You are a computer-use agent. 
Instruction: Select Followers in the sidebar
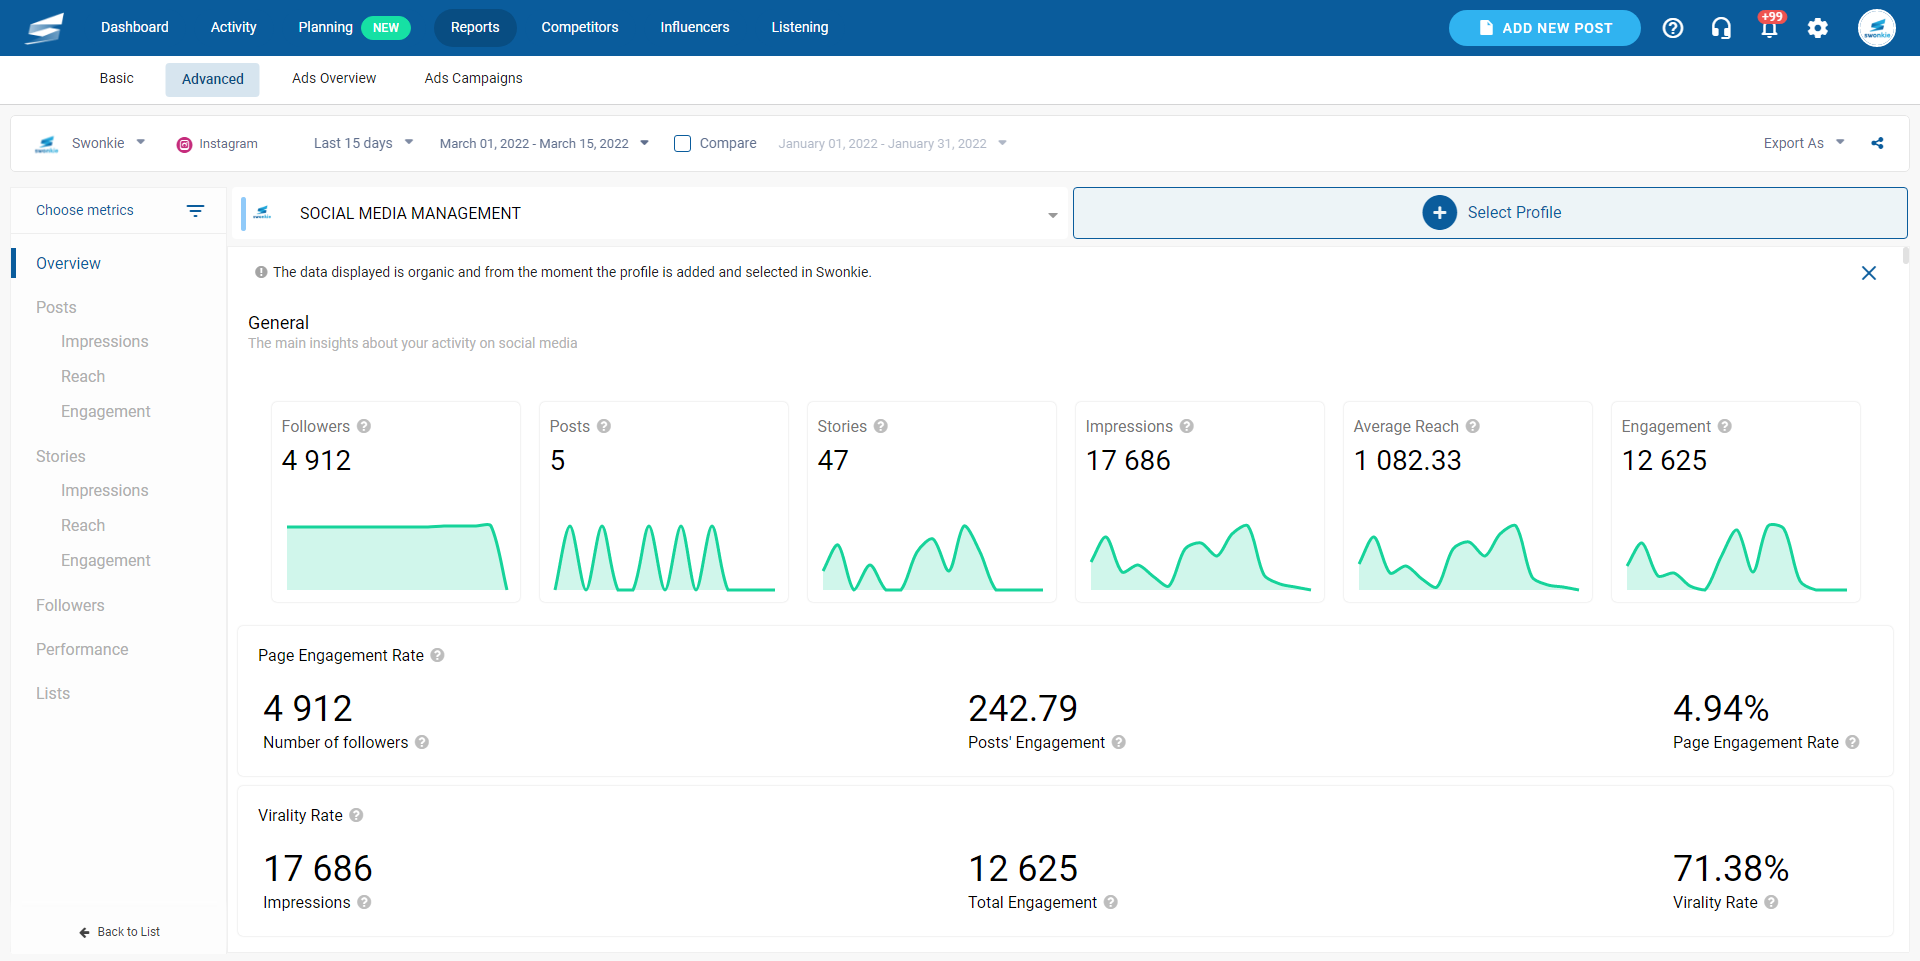coord(70,605)
